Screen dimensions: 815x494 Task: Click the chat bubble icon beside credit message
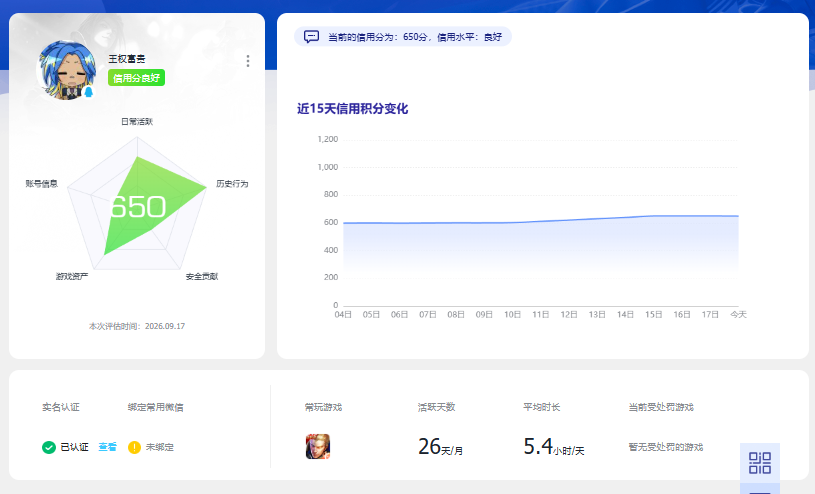coord(311,37)
